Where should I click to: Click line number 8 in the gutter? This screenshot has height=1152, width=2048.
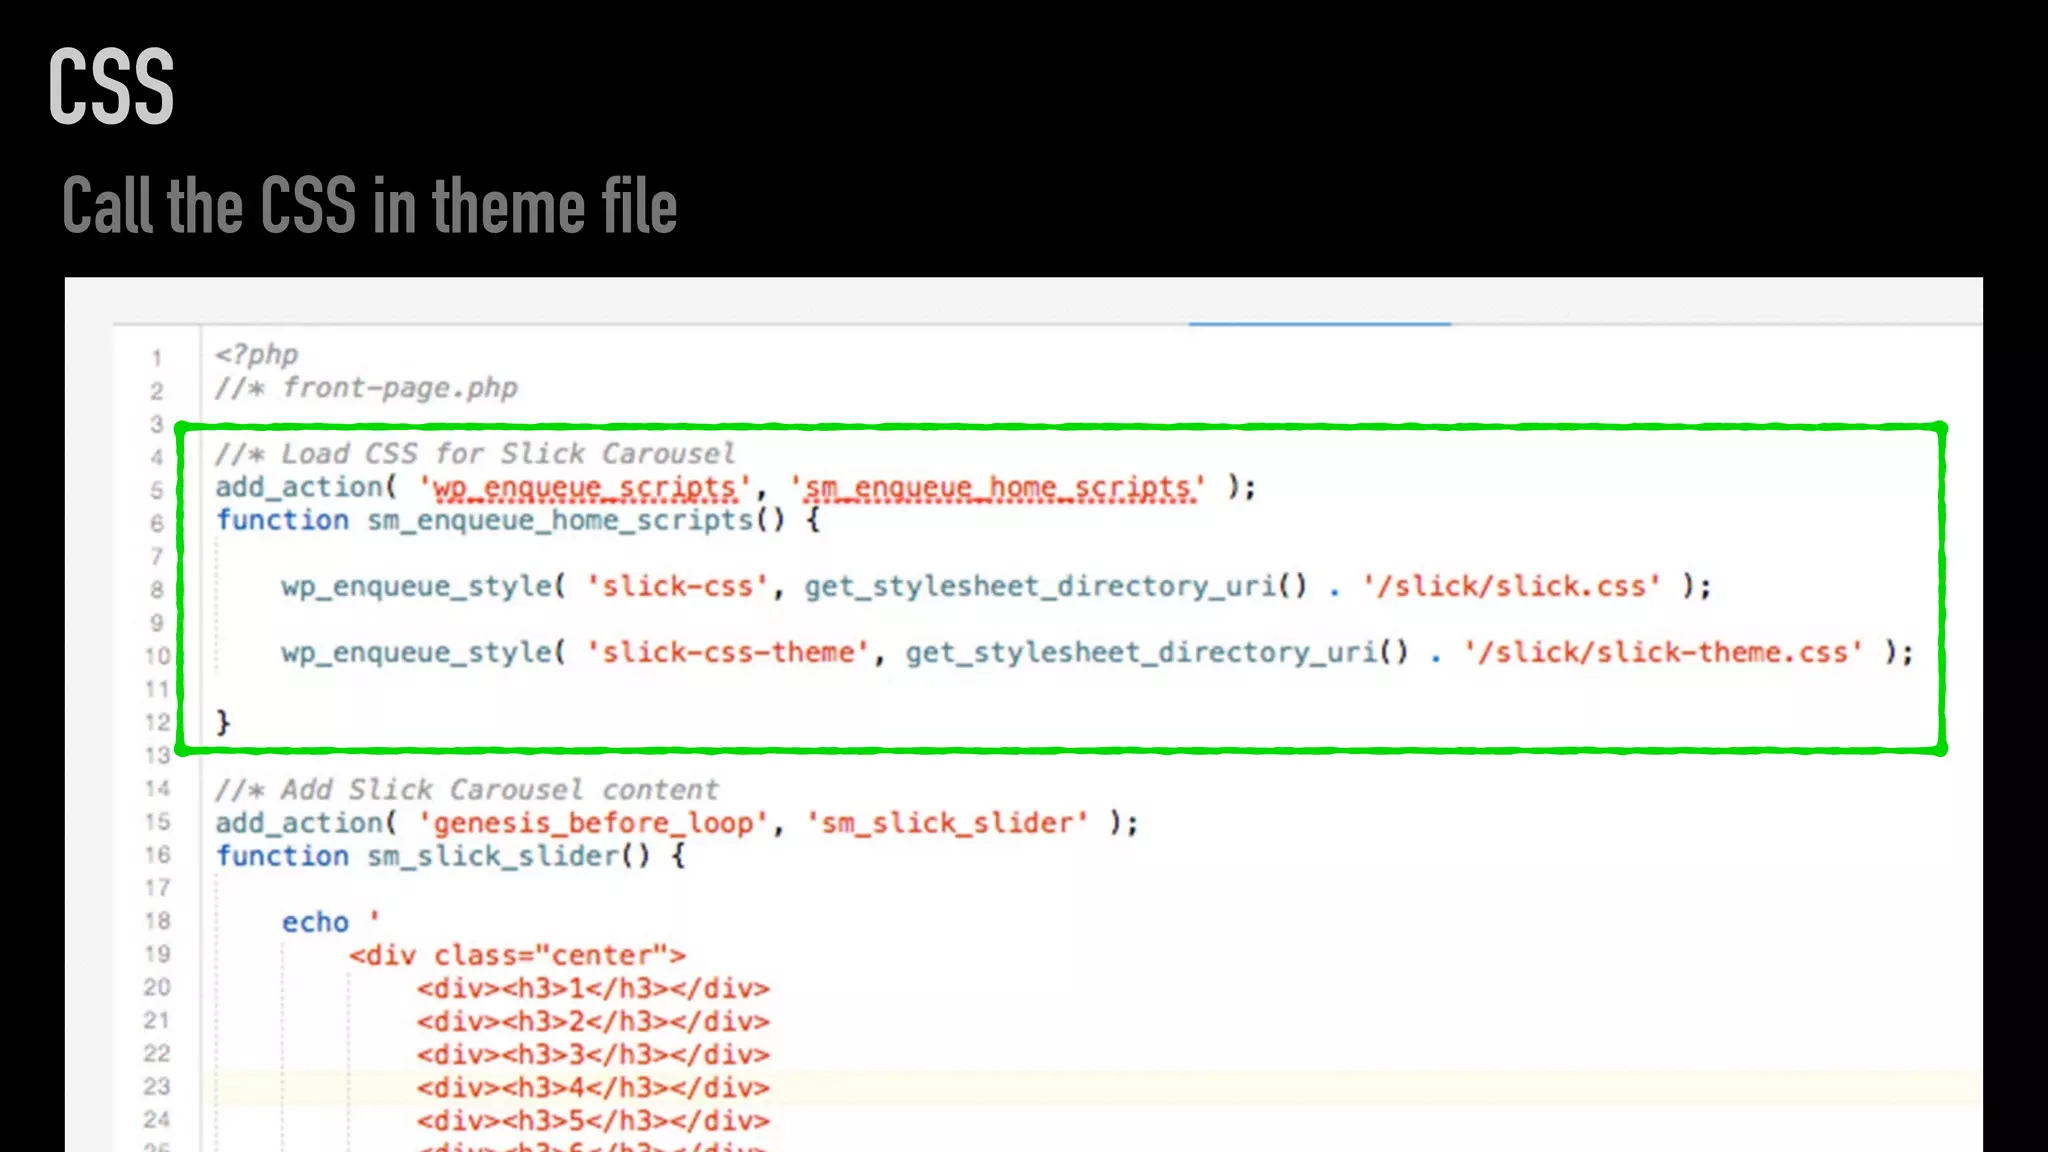(x=157, y=590)
